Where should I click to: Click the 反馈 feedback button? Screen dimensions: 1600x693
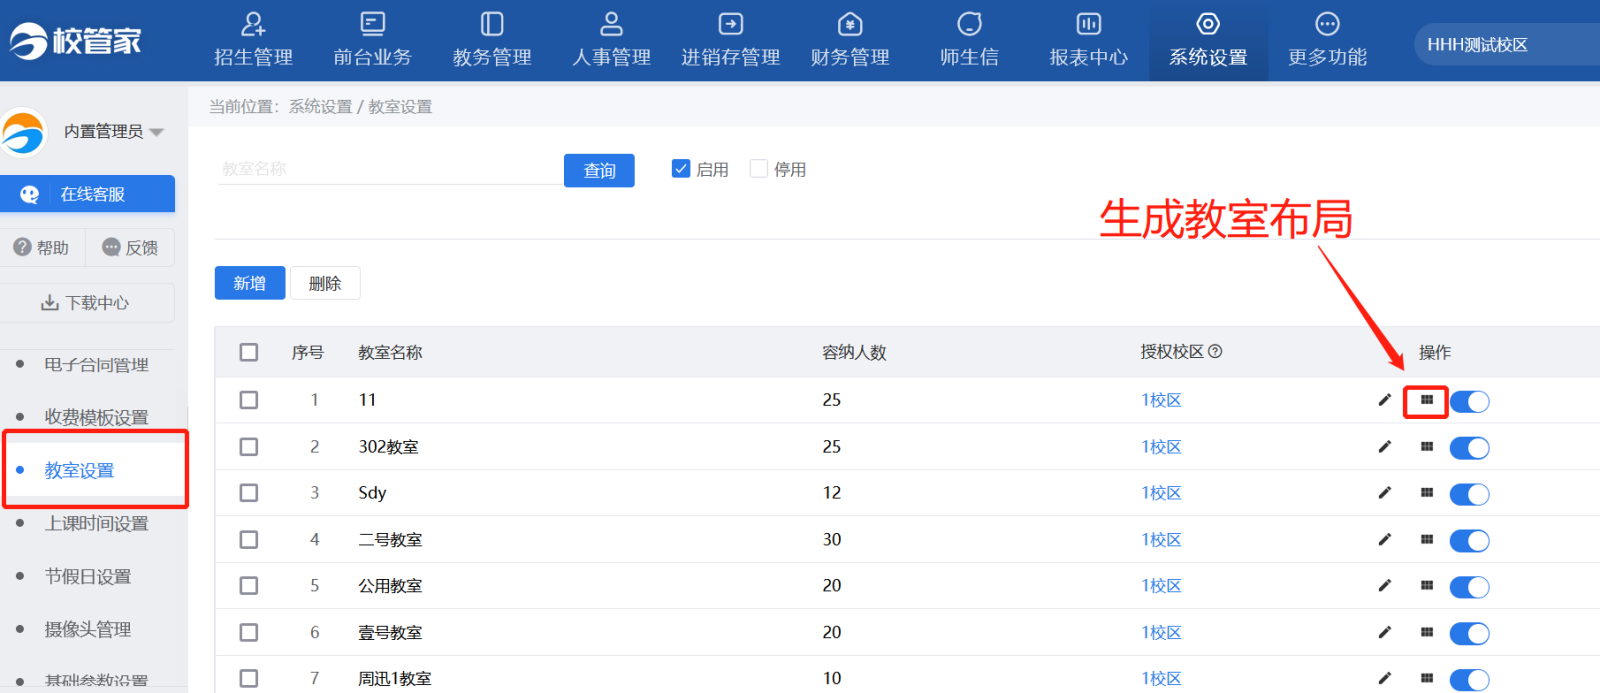(x=130, y=247)
